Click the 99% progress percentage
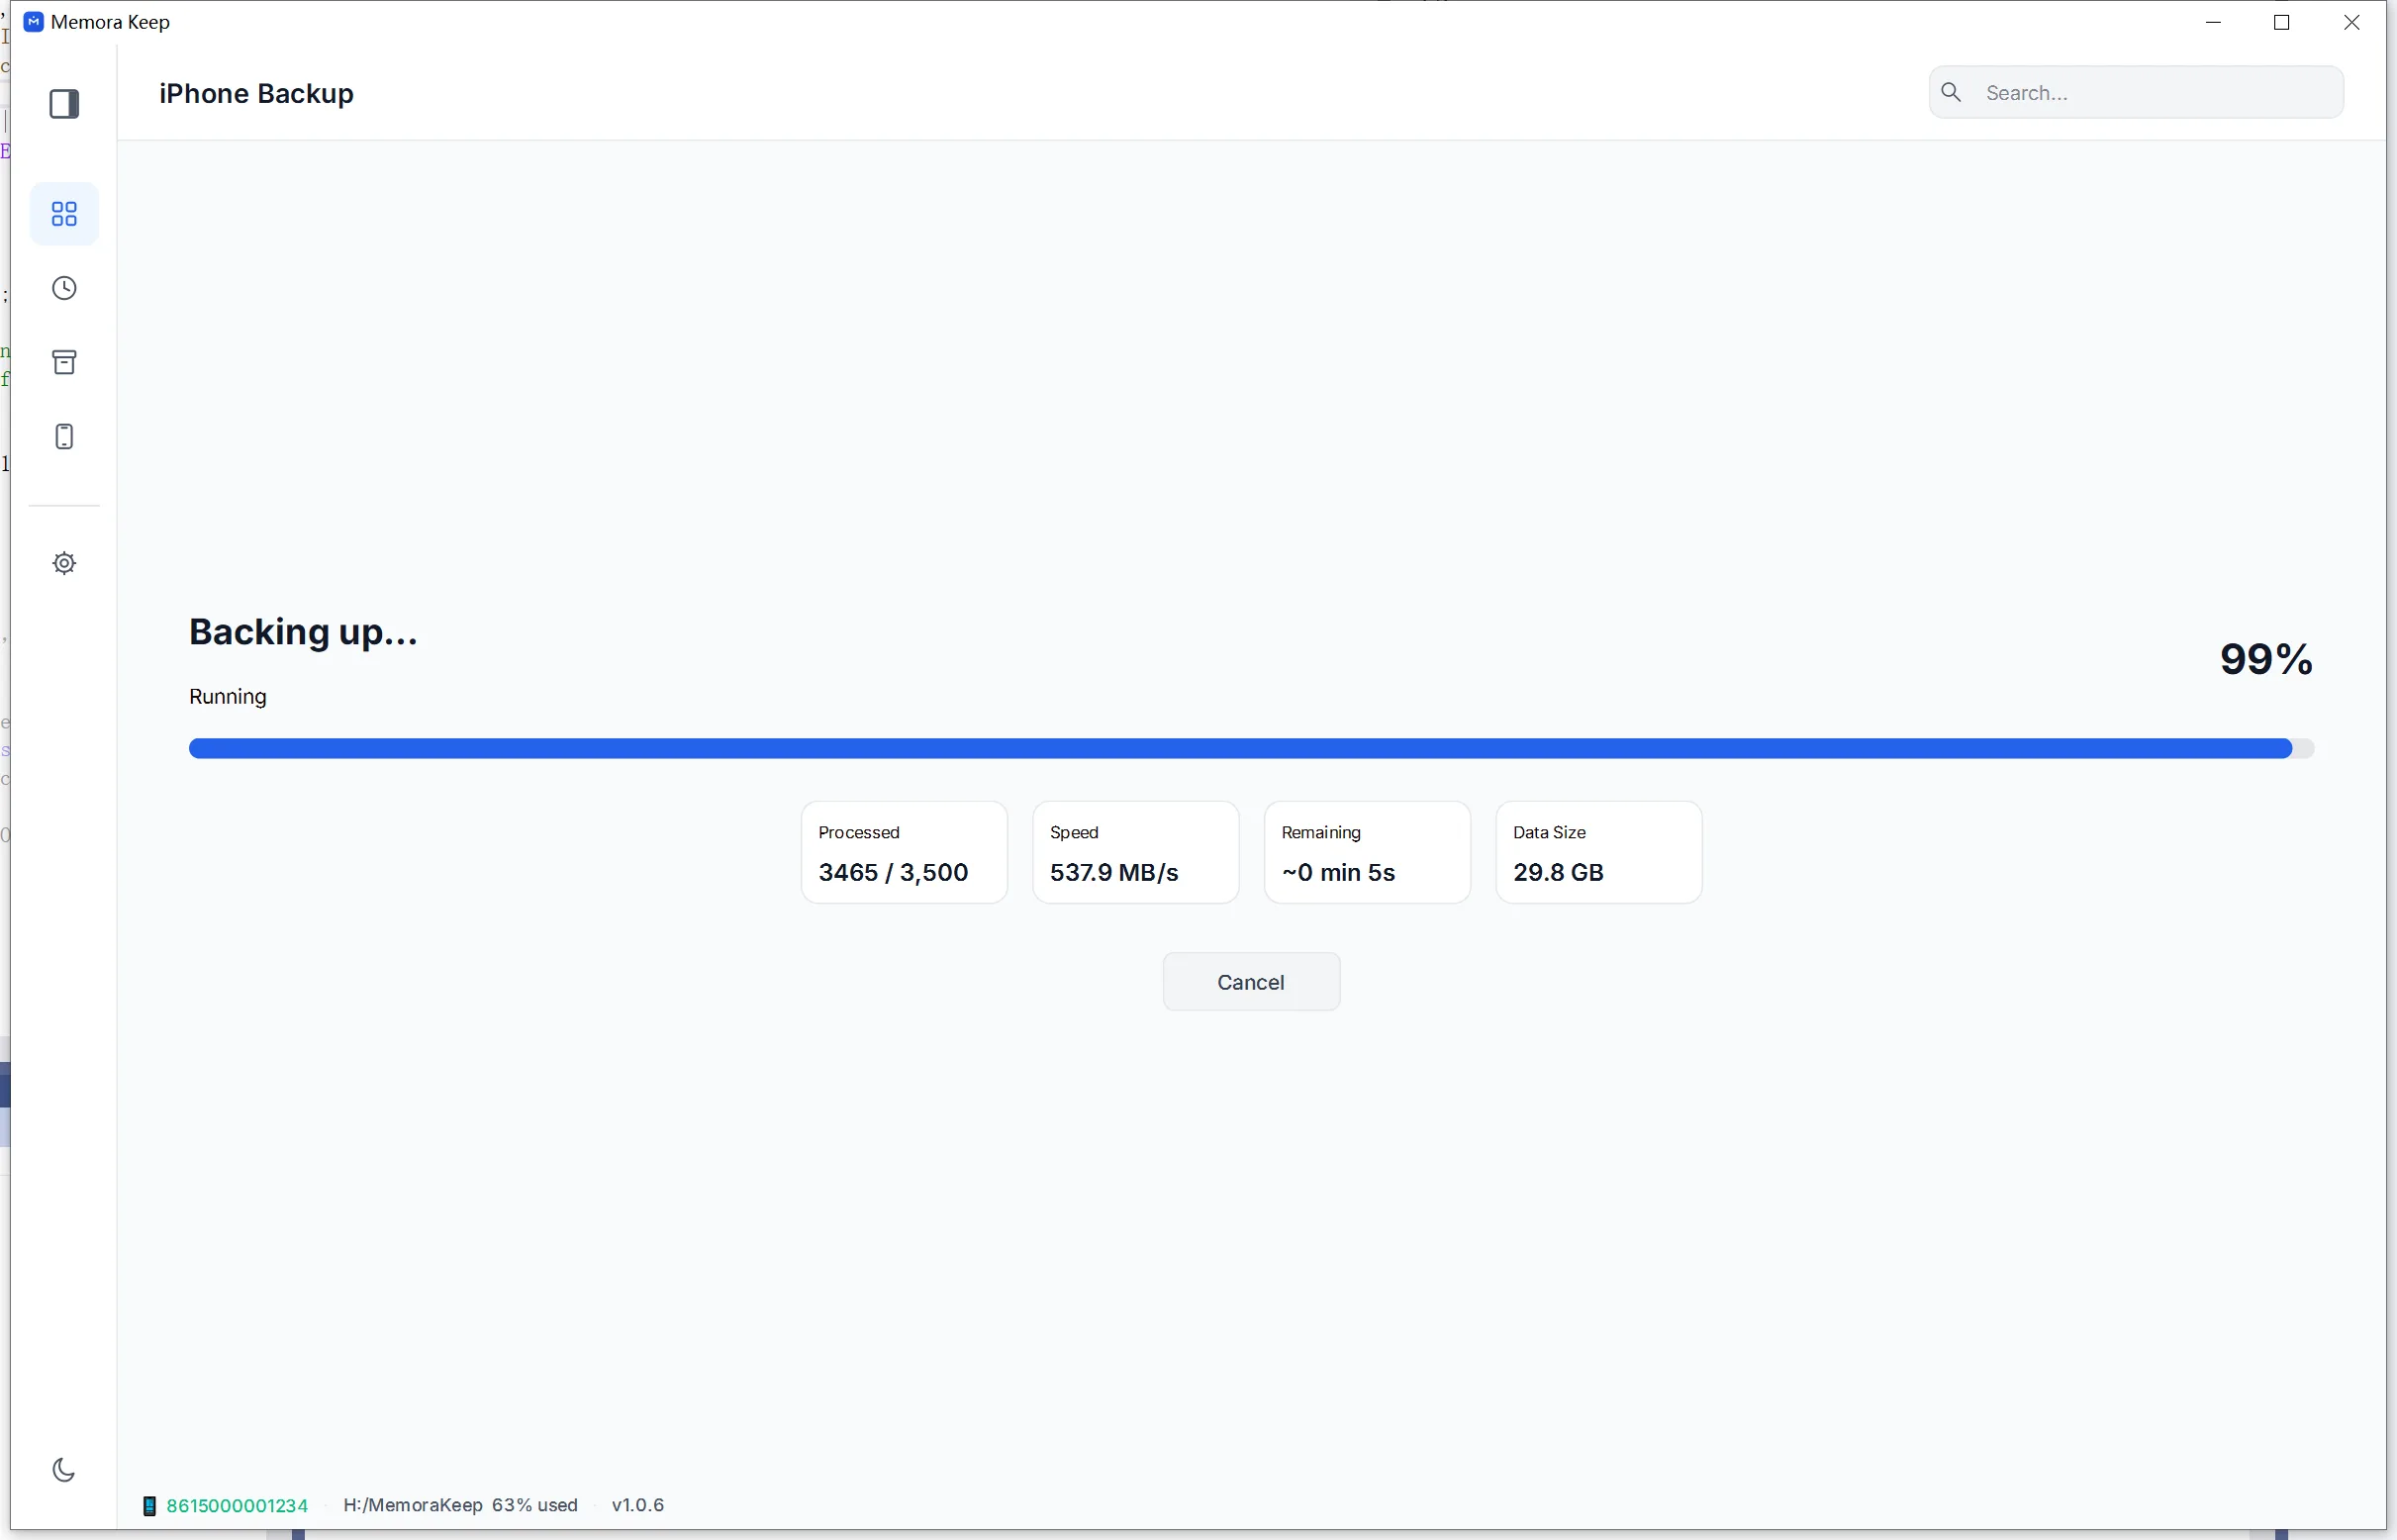Image resolution: width=2397 pixels, height=1540 pixels. point(2266,660)
